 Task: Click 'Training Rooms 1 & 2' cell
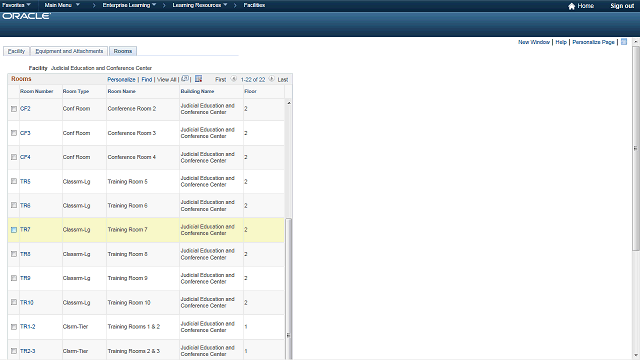click(x=133, y=327)
